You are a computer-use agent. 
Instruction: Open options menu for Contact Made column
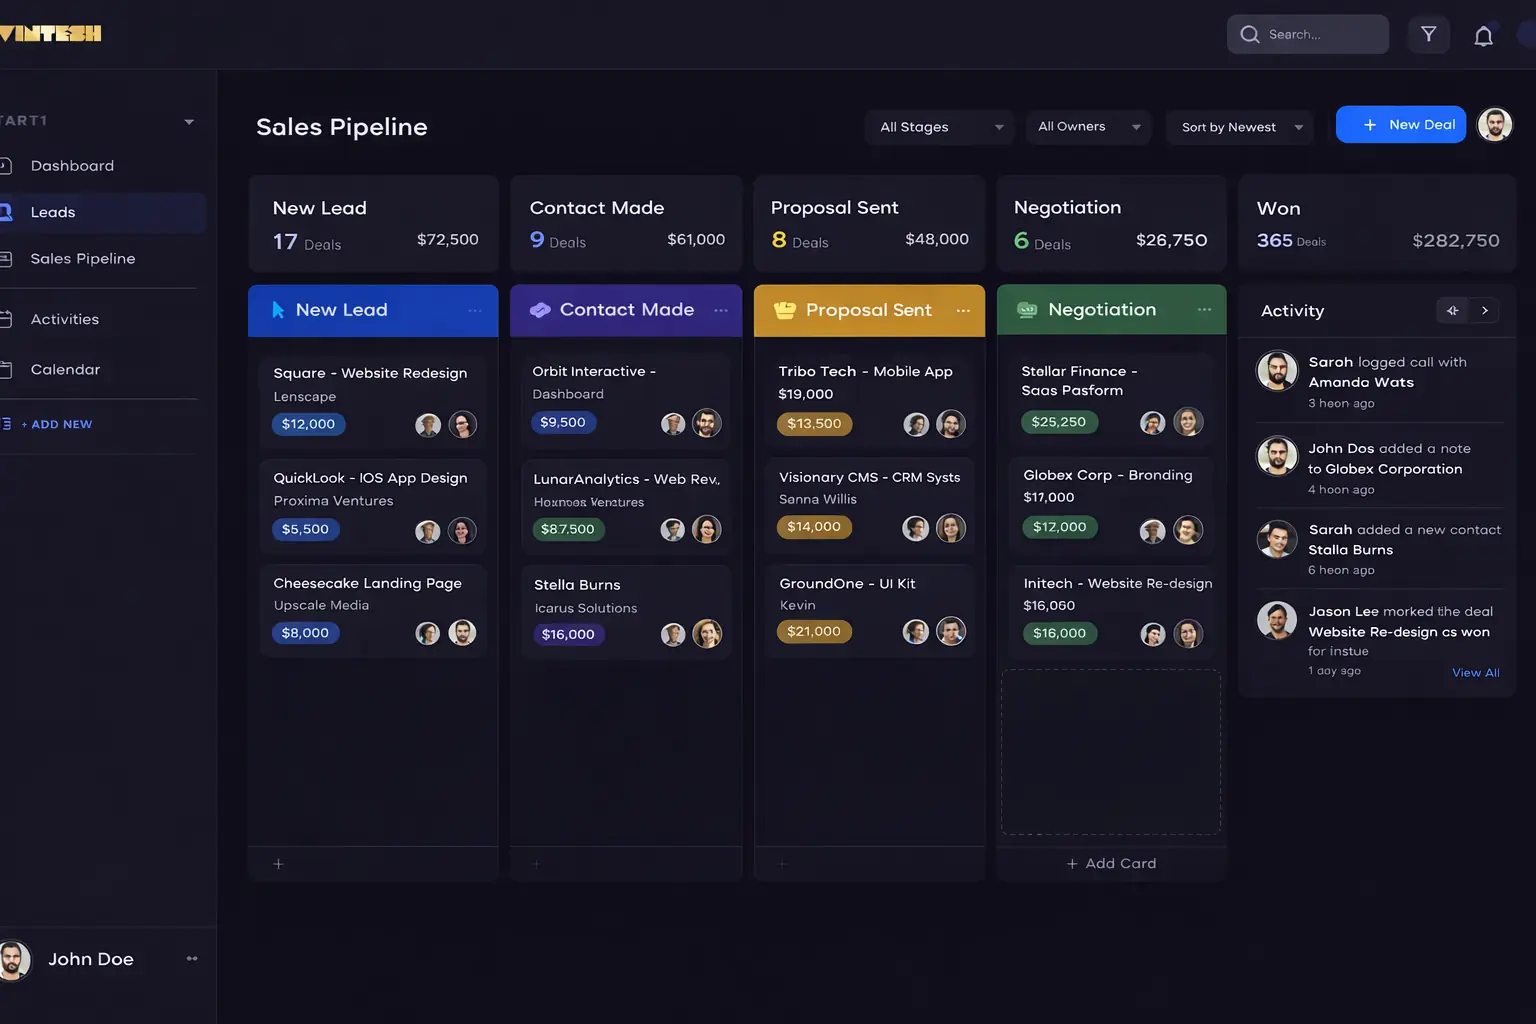coord(721,311)
